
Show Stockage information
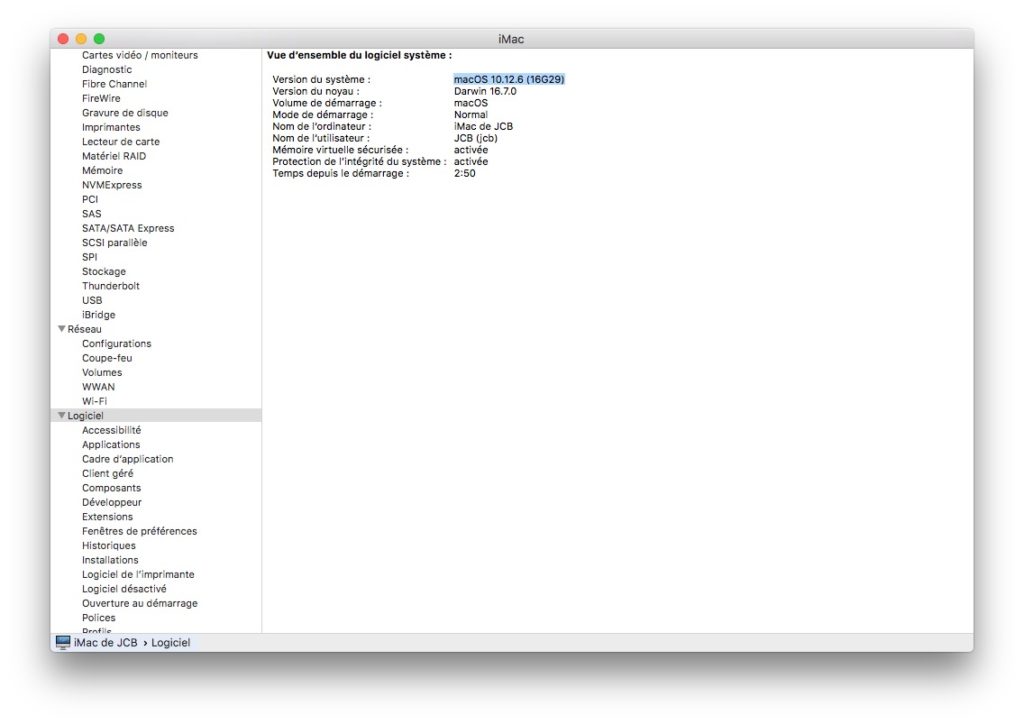[x=104, y=271]
